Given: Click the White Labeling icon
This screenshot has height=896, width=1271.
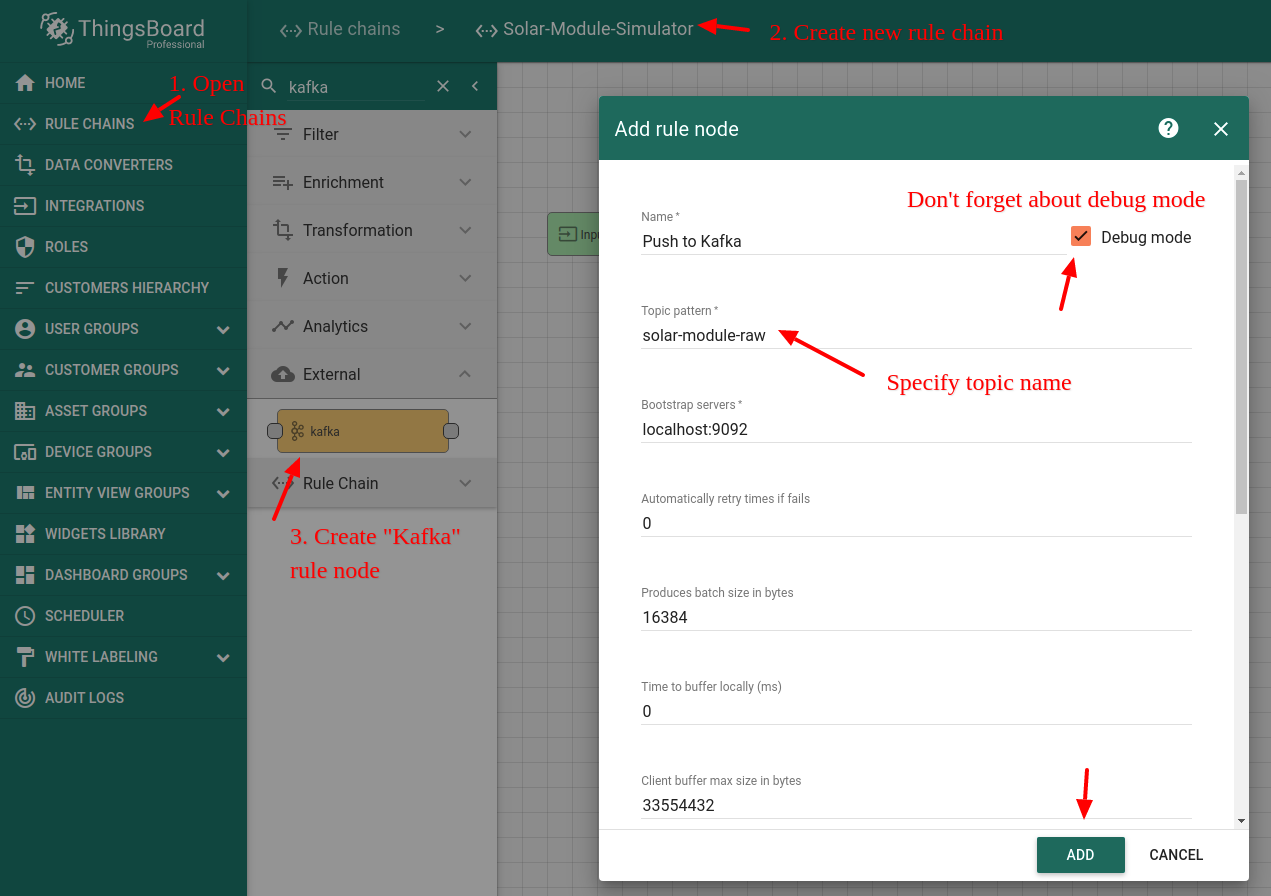Looking at the screenshot, I should tap(26, 657).
